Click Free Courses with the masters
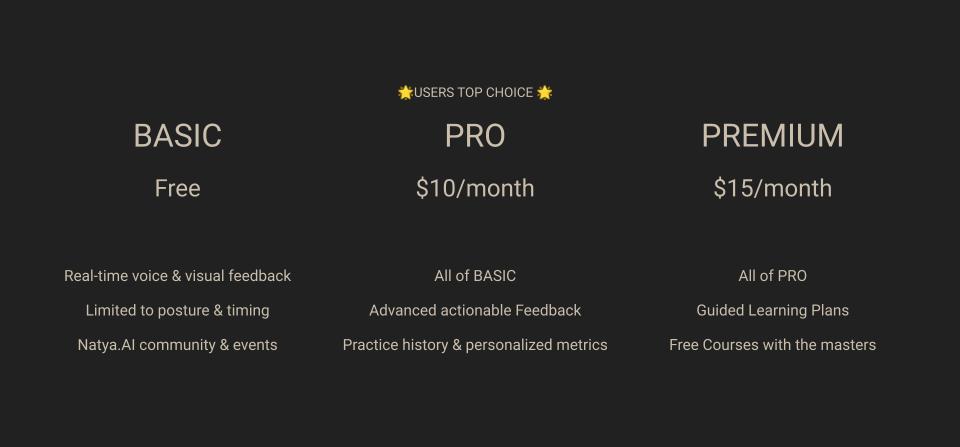Viewport: 960px width, 447px height. [773, 345]
